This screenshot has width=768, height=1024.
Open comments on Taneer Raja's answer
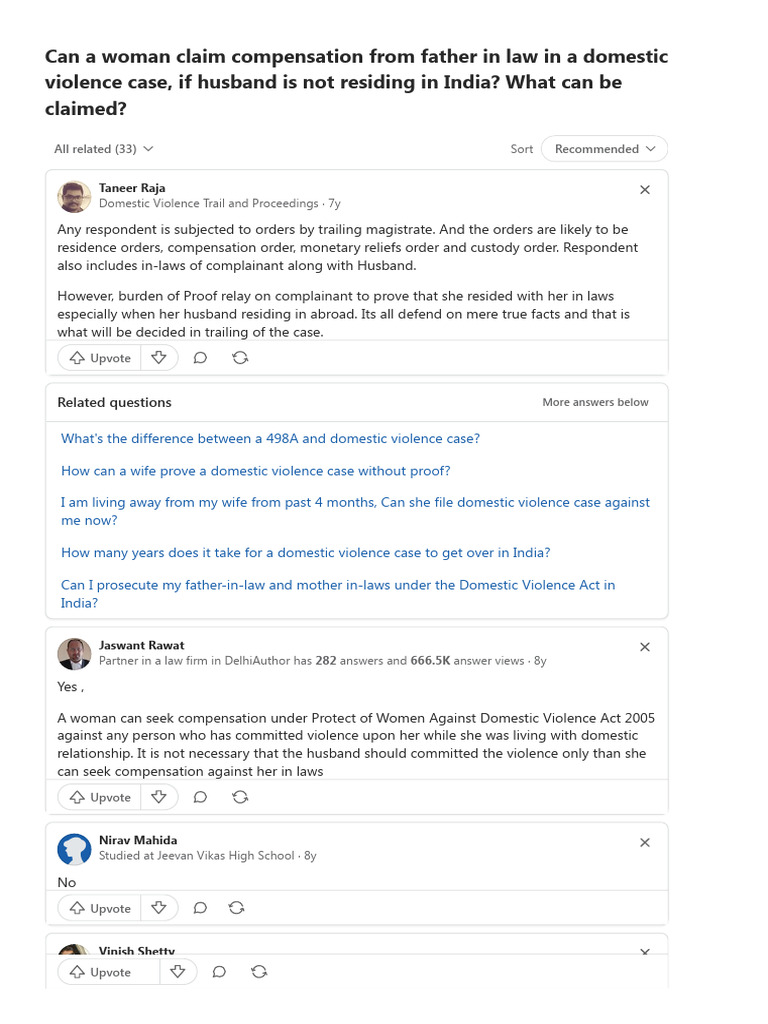pyautogui.click(x=200, y=358)
